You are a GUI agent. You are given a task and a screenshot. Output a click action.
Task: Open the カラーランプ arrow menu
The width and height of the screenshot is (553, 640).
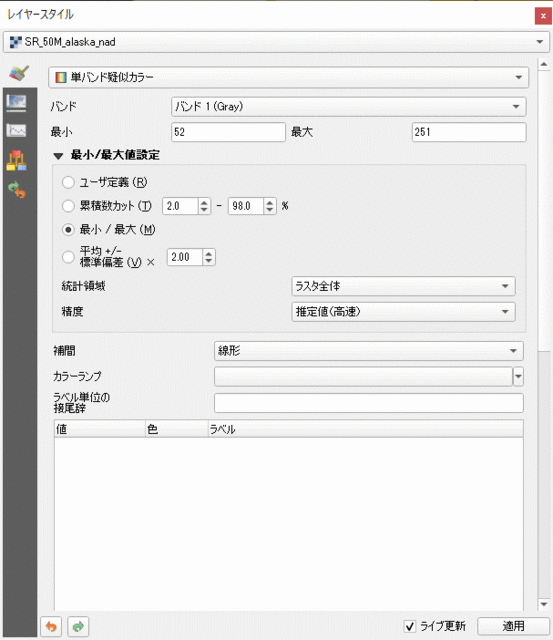(x=518, y=376)
